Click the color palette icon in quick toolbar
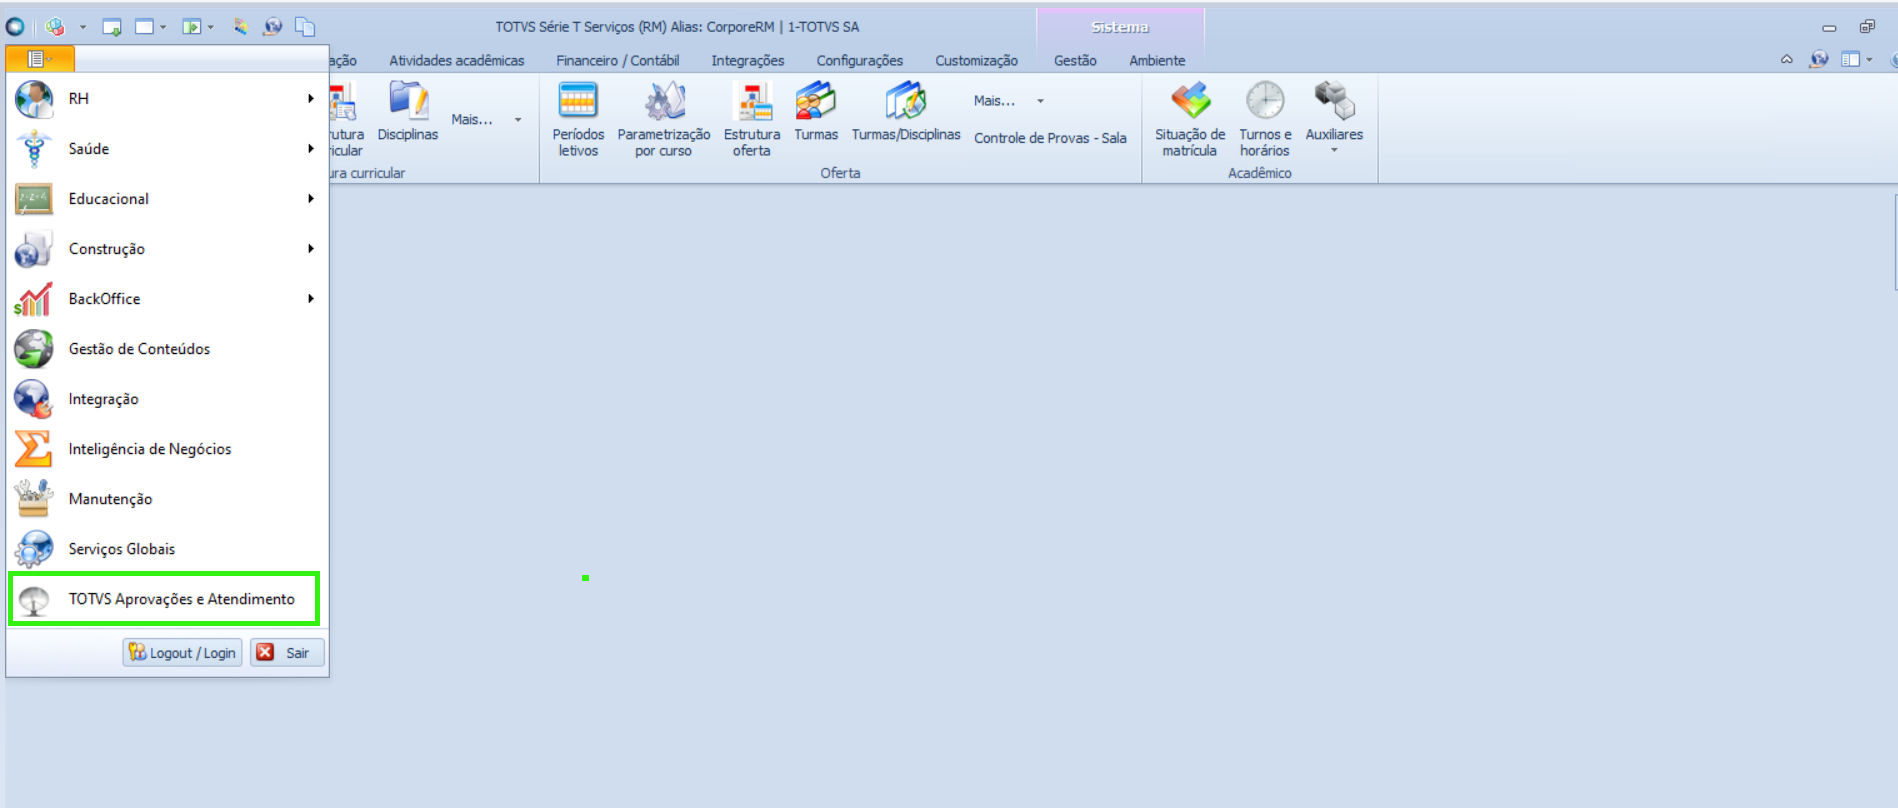This screenshot has height=808, width=1898. (241, 27)
